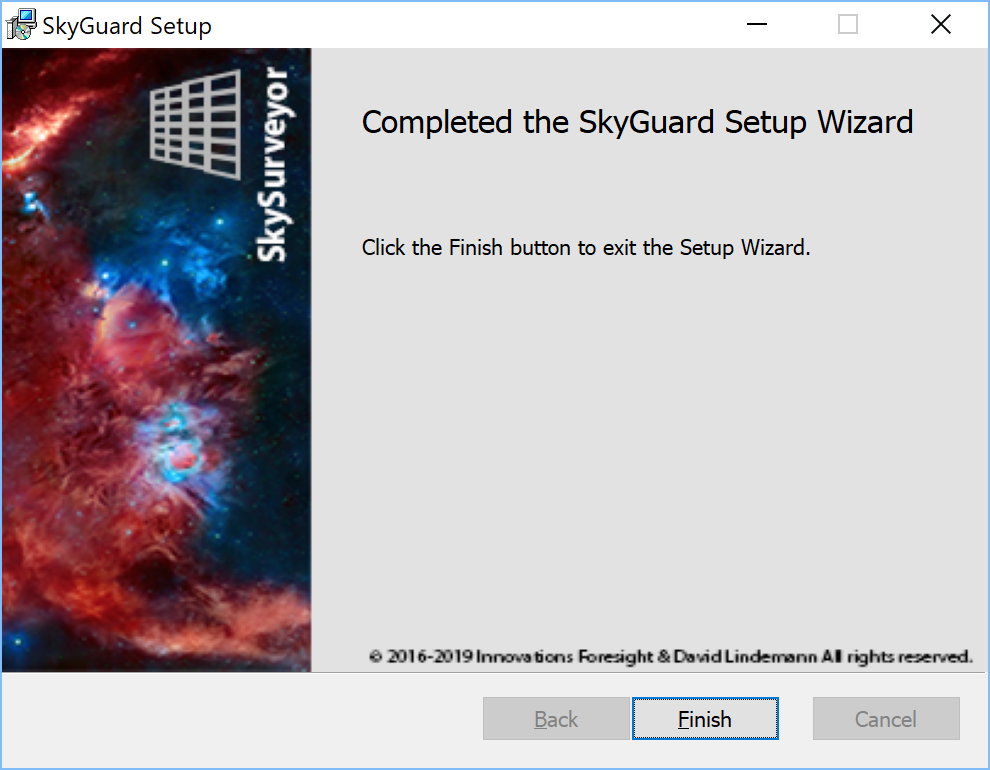Open the installer icon system menu
The width and height of the screenshot is (990, 770).
pyautogui.click(x=21, y=25)
